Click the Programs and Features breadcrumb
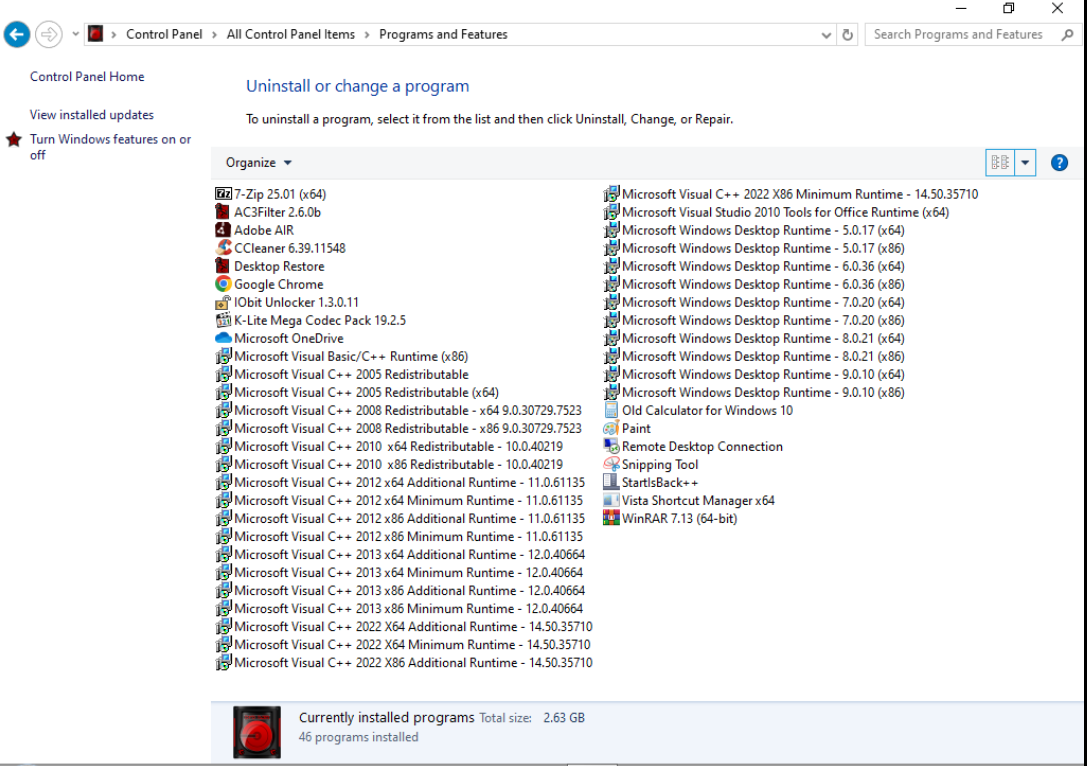Viewport: 1087px width, 766px height. 443,35
